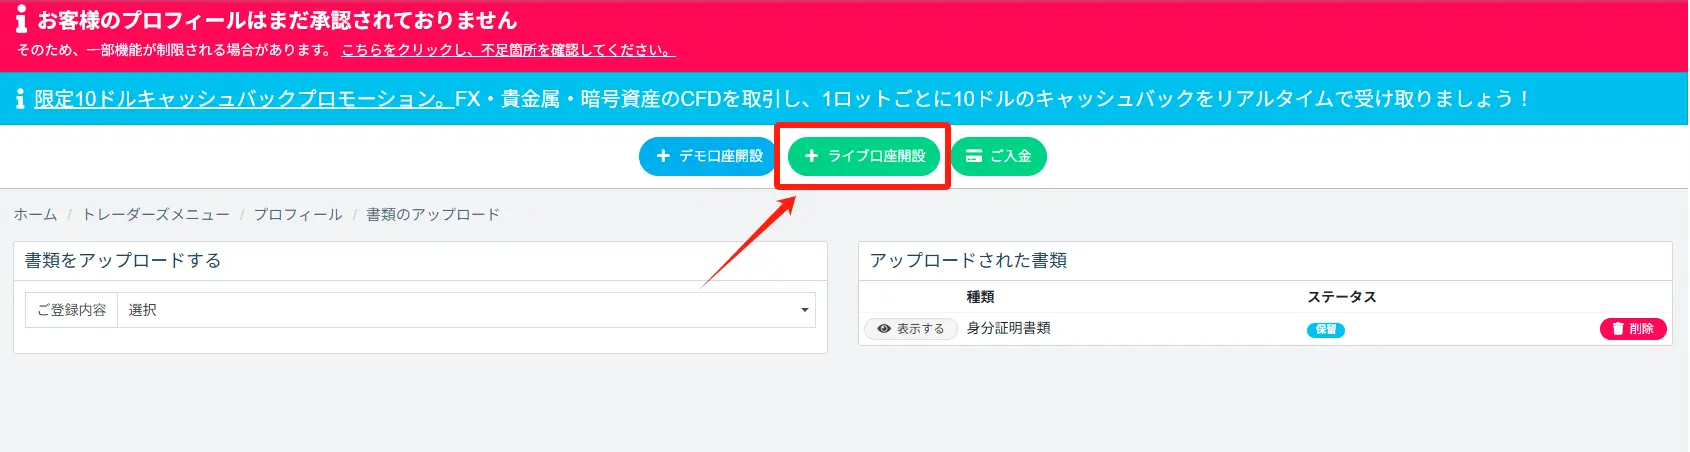
Task: Click the 種類 column header
Action: (x=980, y=297)
